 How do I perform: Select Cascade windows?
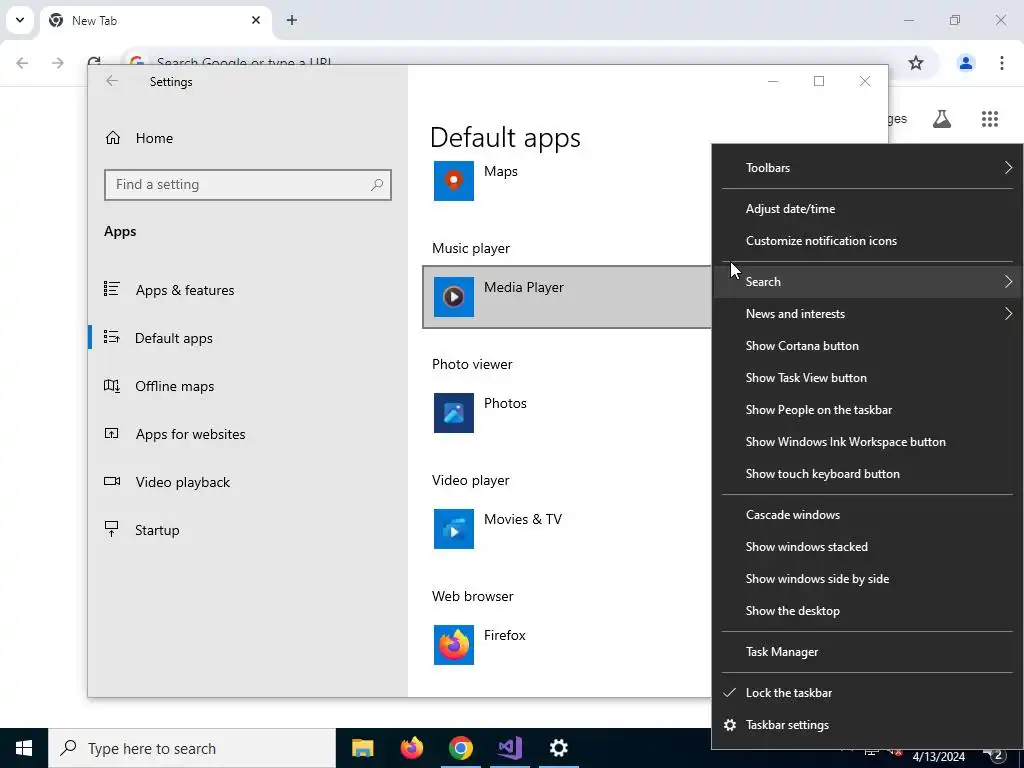pos(867,515)
